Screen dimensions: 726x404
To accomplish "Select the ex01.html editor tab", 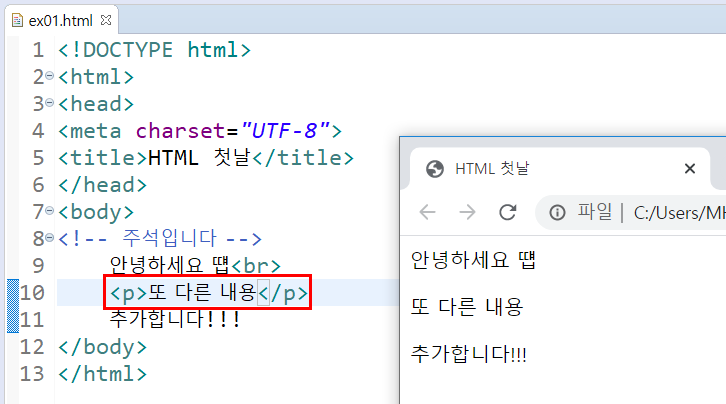I will pos(61,21).
